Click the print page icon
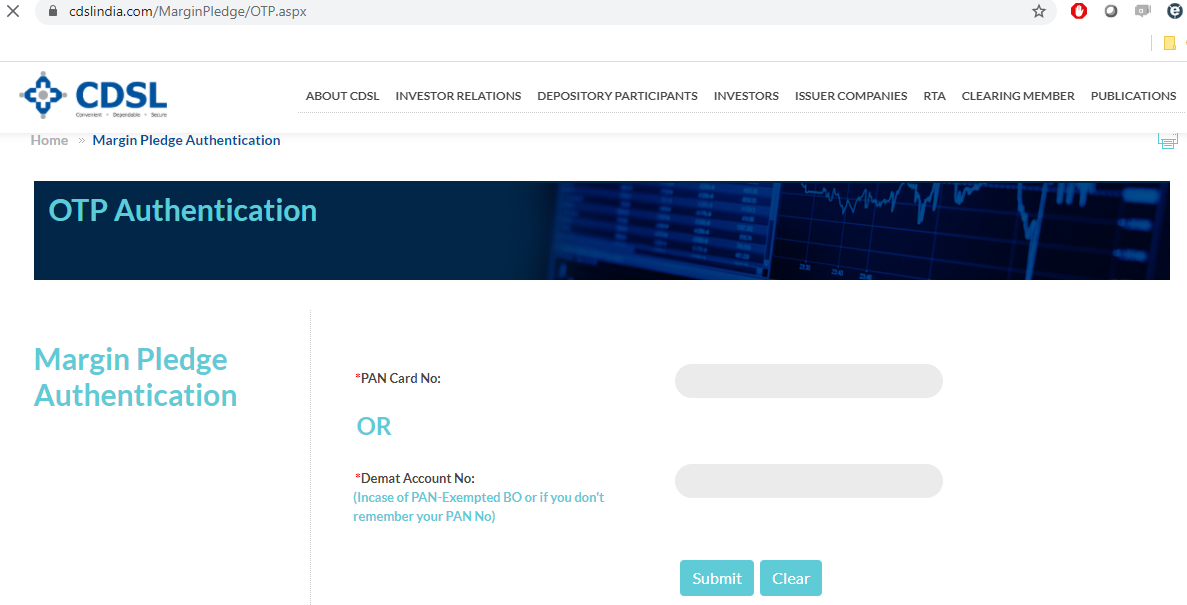The width and height of the screenshot is (1187, 605). [1167, 140]
